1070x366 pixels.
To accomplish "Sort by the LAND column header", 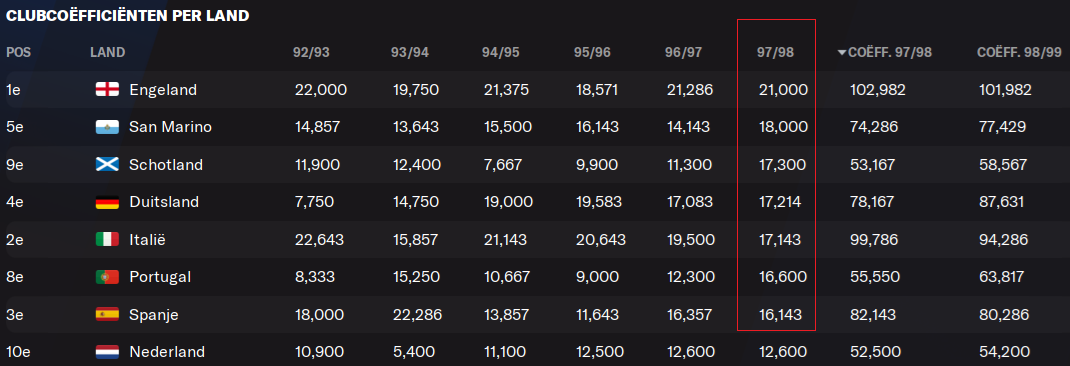I will click(107, 53).
